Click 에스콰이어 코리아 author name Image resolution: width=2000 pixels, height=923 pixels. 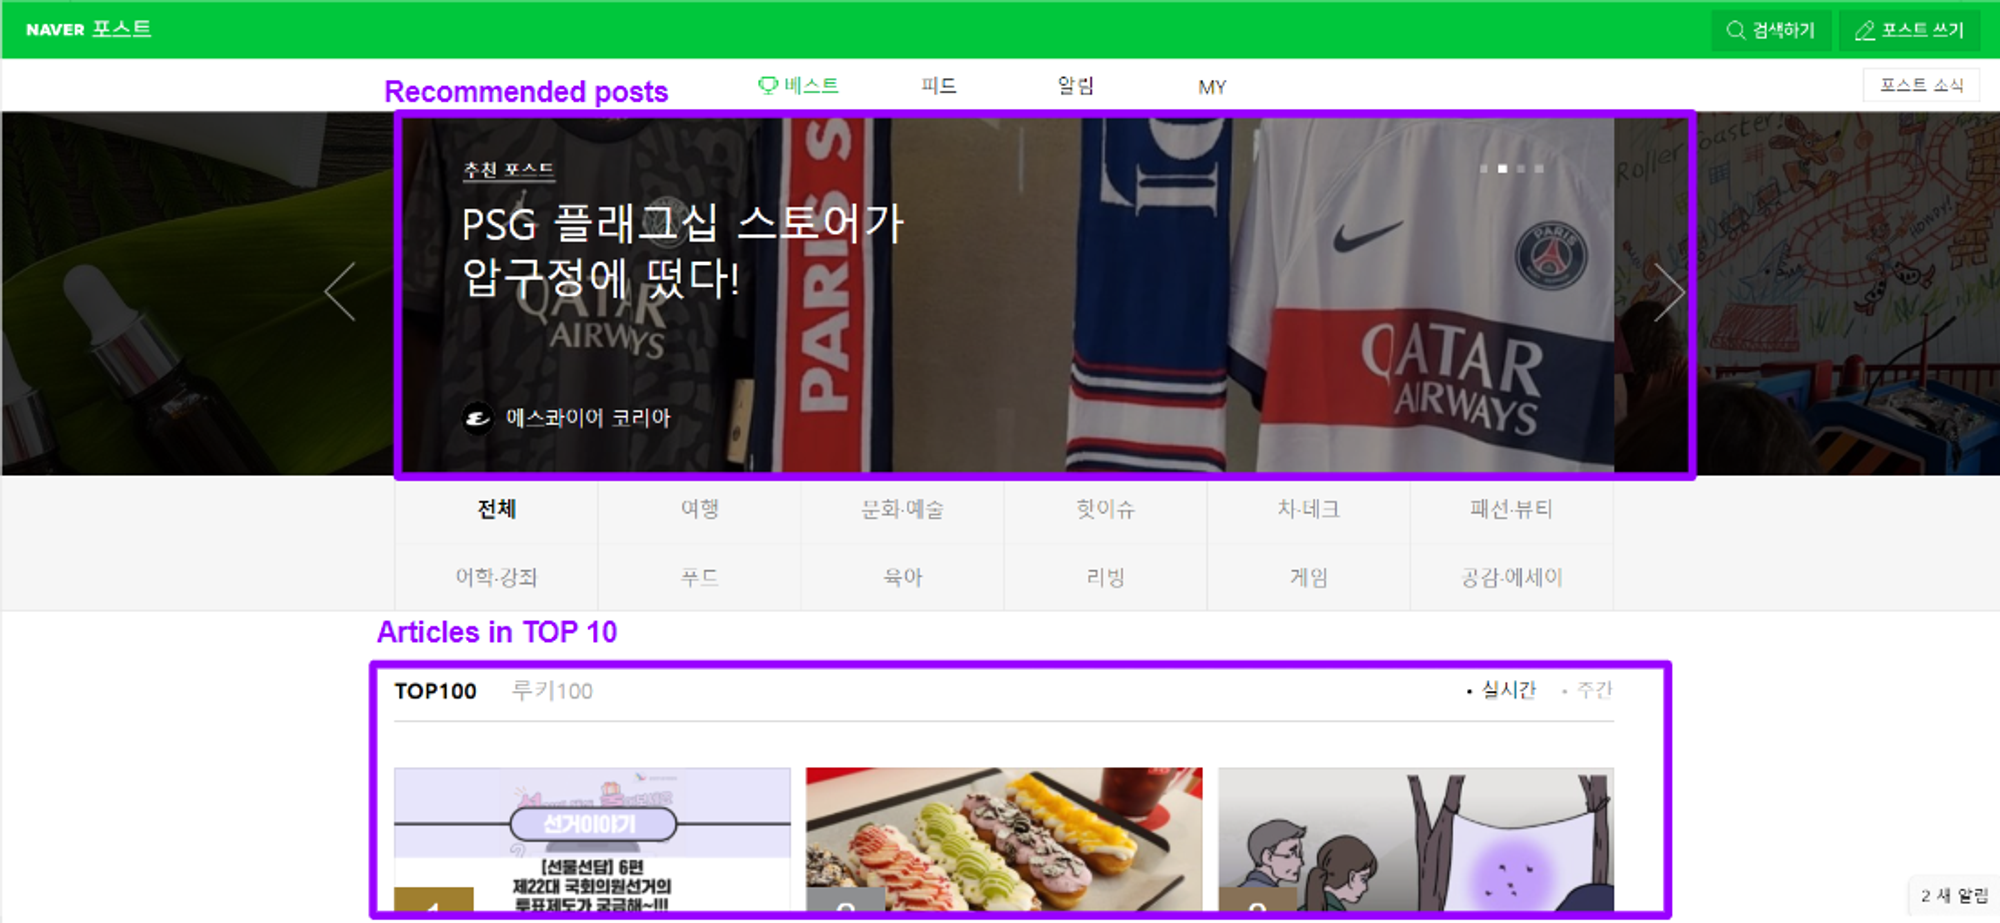point(588,417)
